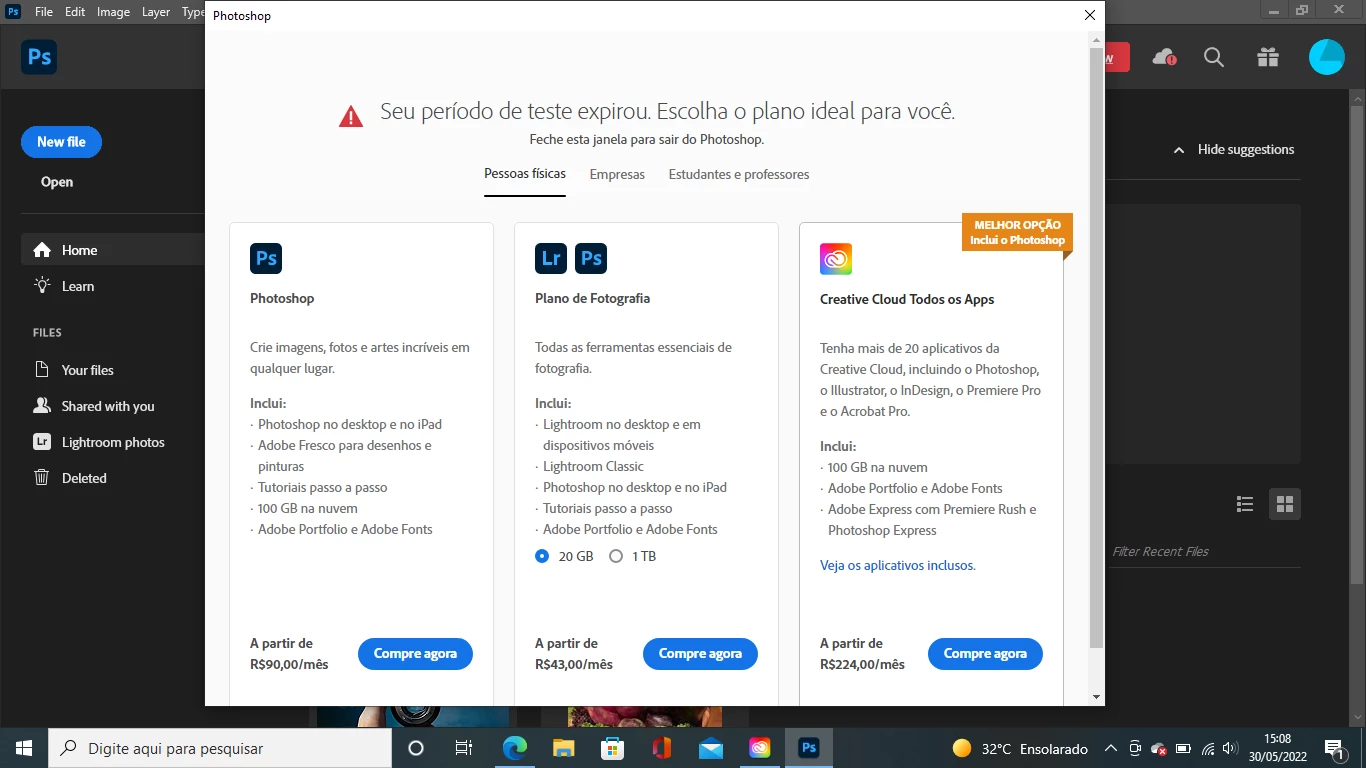The width and height of the screenshot is (1366, 768).
Task: Open the File menu
Action: tap(44, 12)
